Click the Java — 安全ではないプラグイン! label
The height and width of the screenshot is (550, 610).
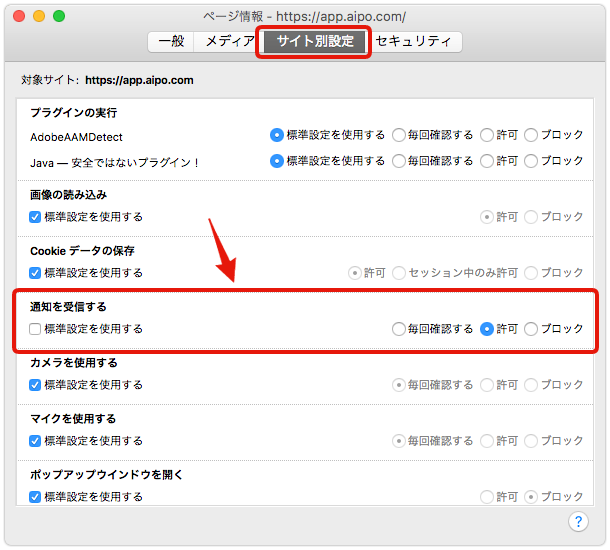point(115,163)
